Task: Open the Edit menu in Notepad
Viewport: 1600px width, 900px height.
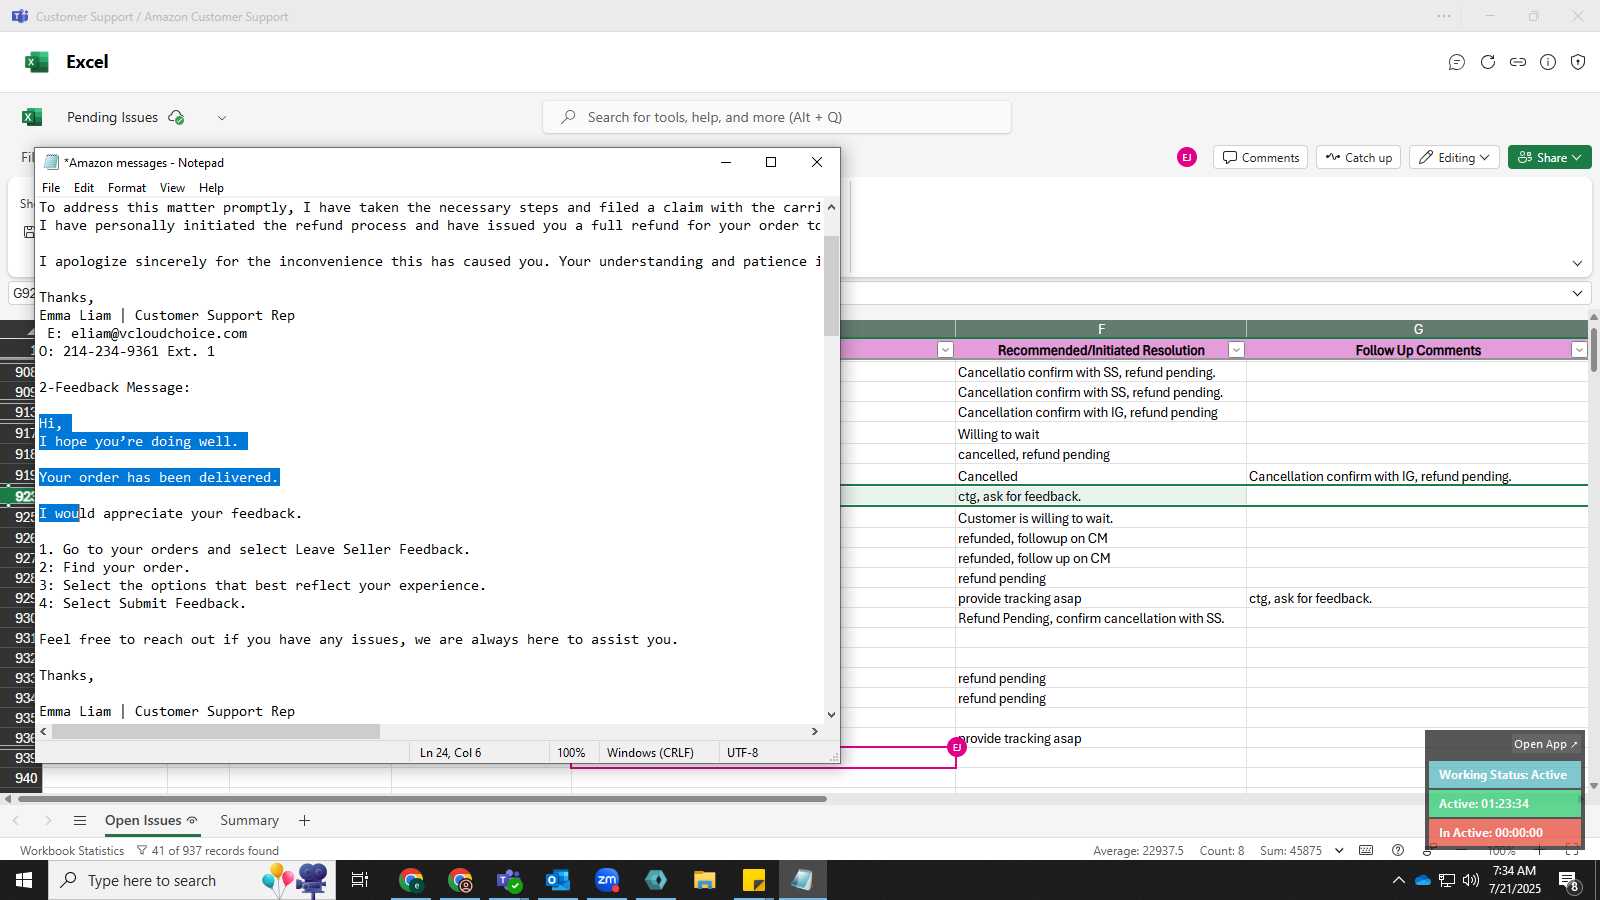Action: [84, 187]
